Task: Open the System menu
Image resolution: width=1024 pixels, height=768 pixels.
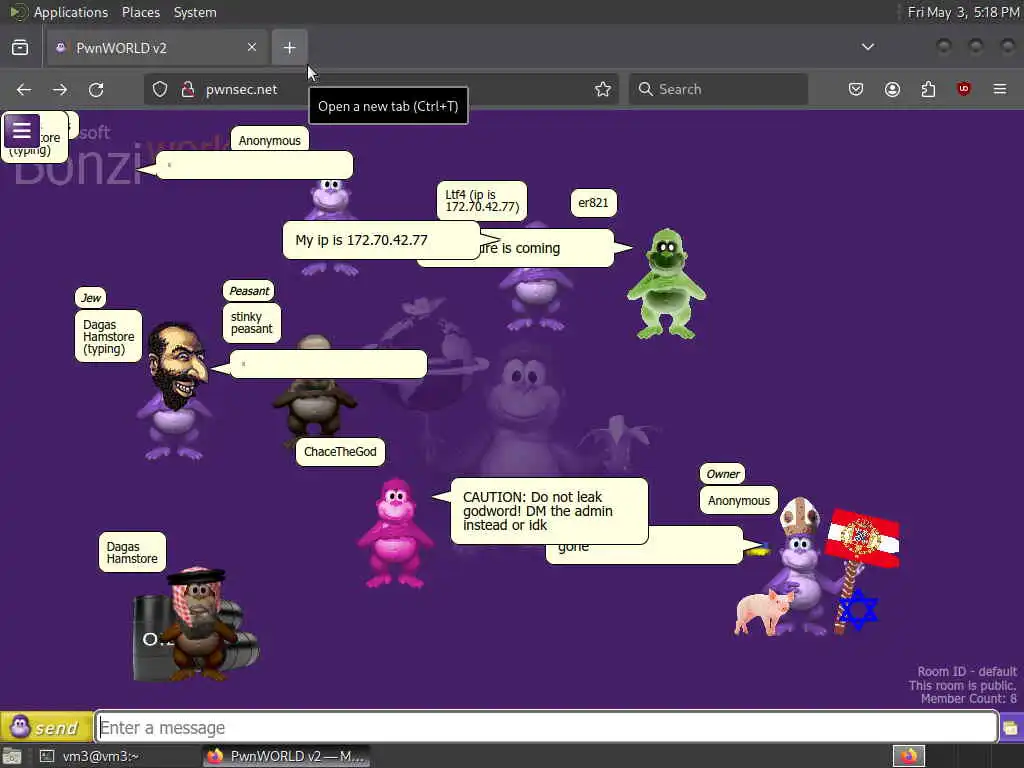Action: (195, 12)
